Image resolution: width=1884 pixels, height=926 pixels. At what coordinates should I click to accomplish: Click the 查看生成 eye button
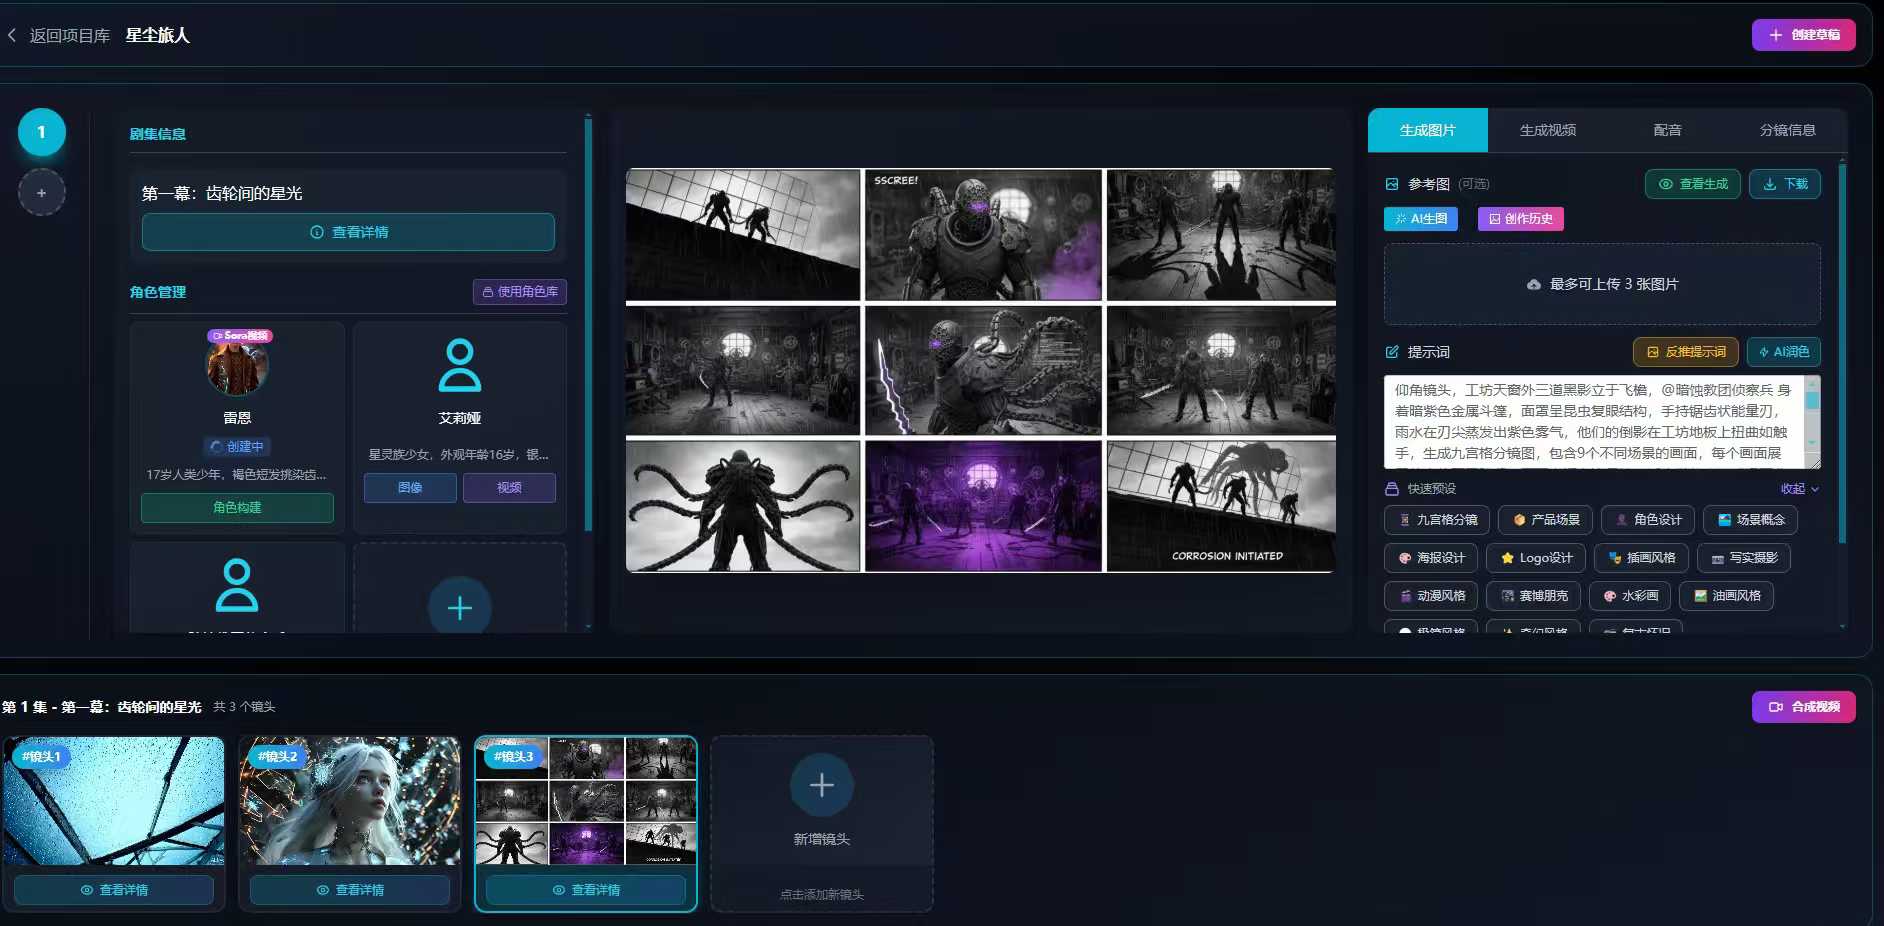point(1693,184)
